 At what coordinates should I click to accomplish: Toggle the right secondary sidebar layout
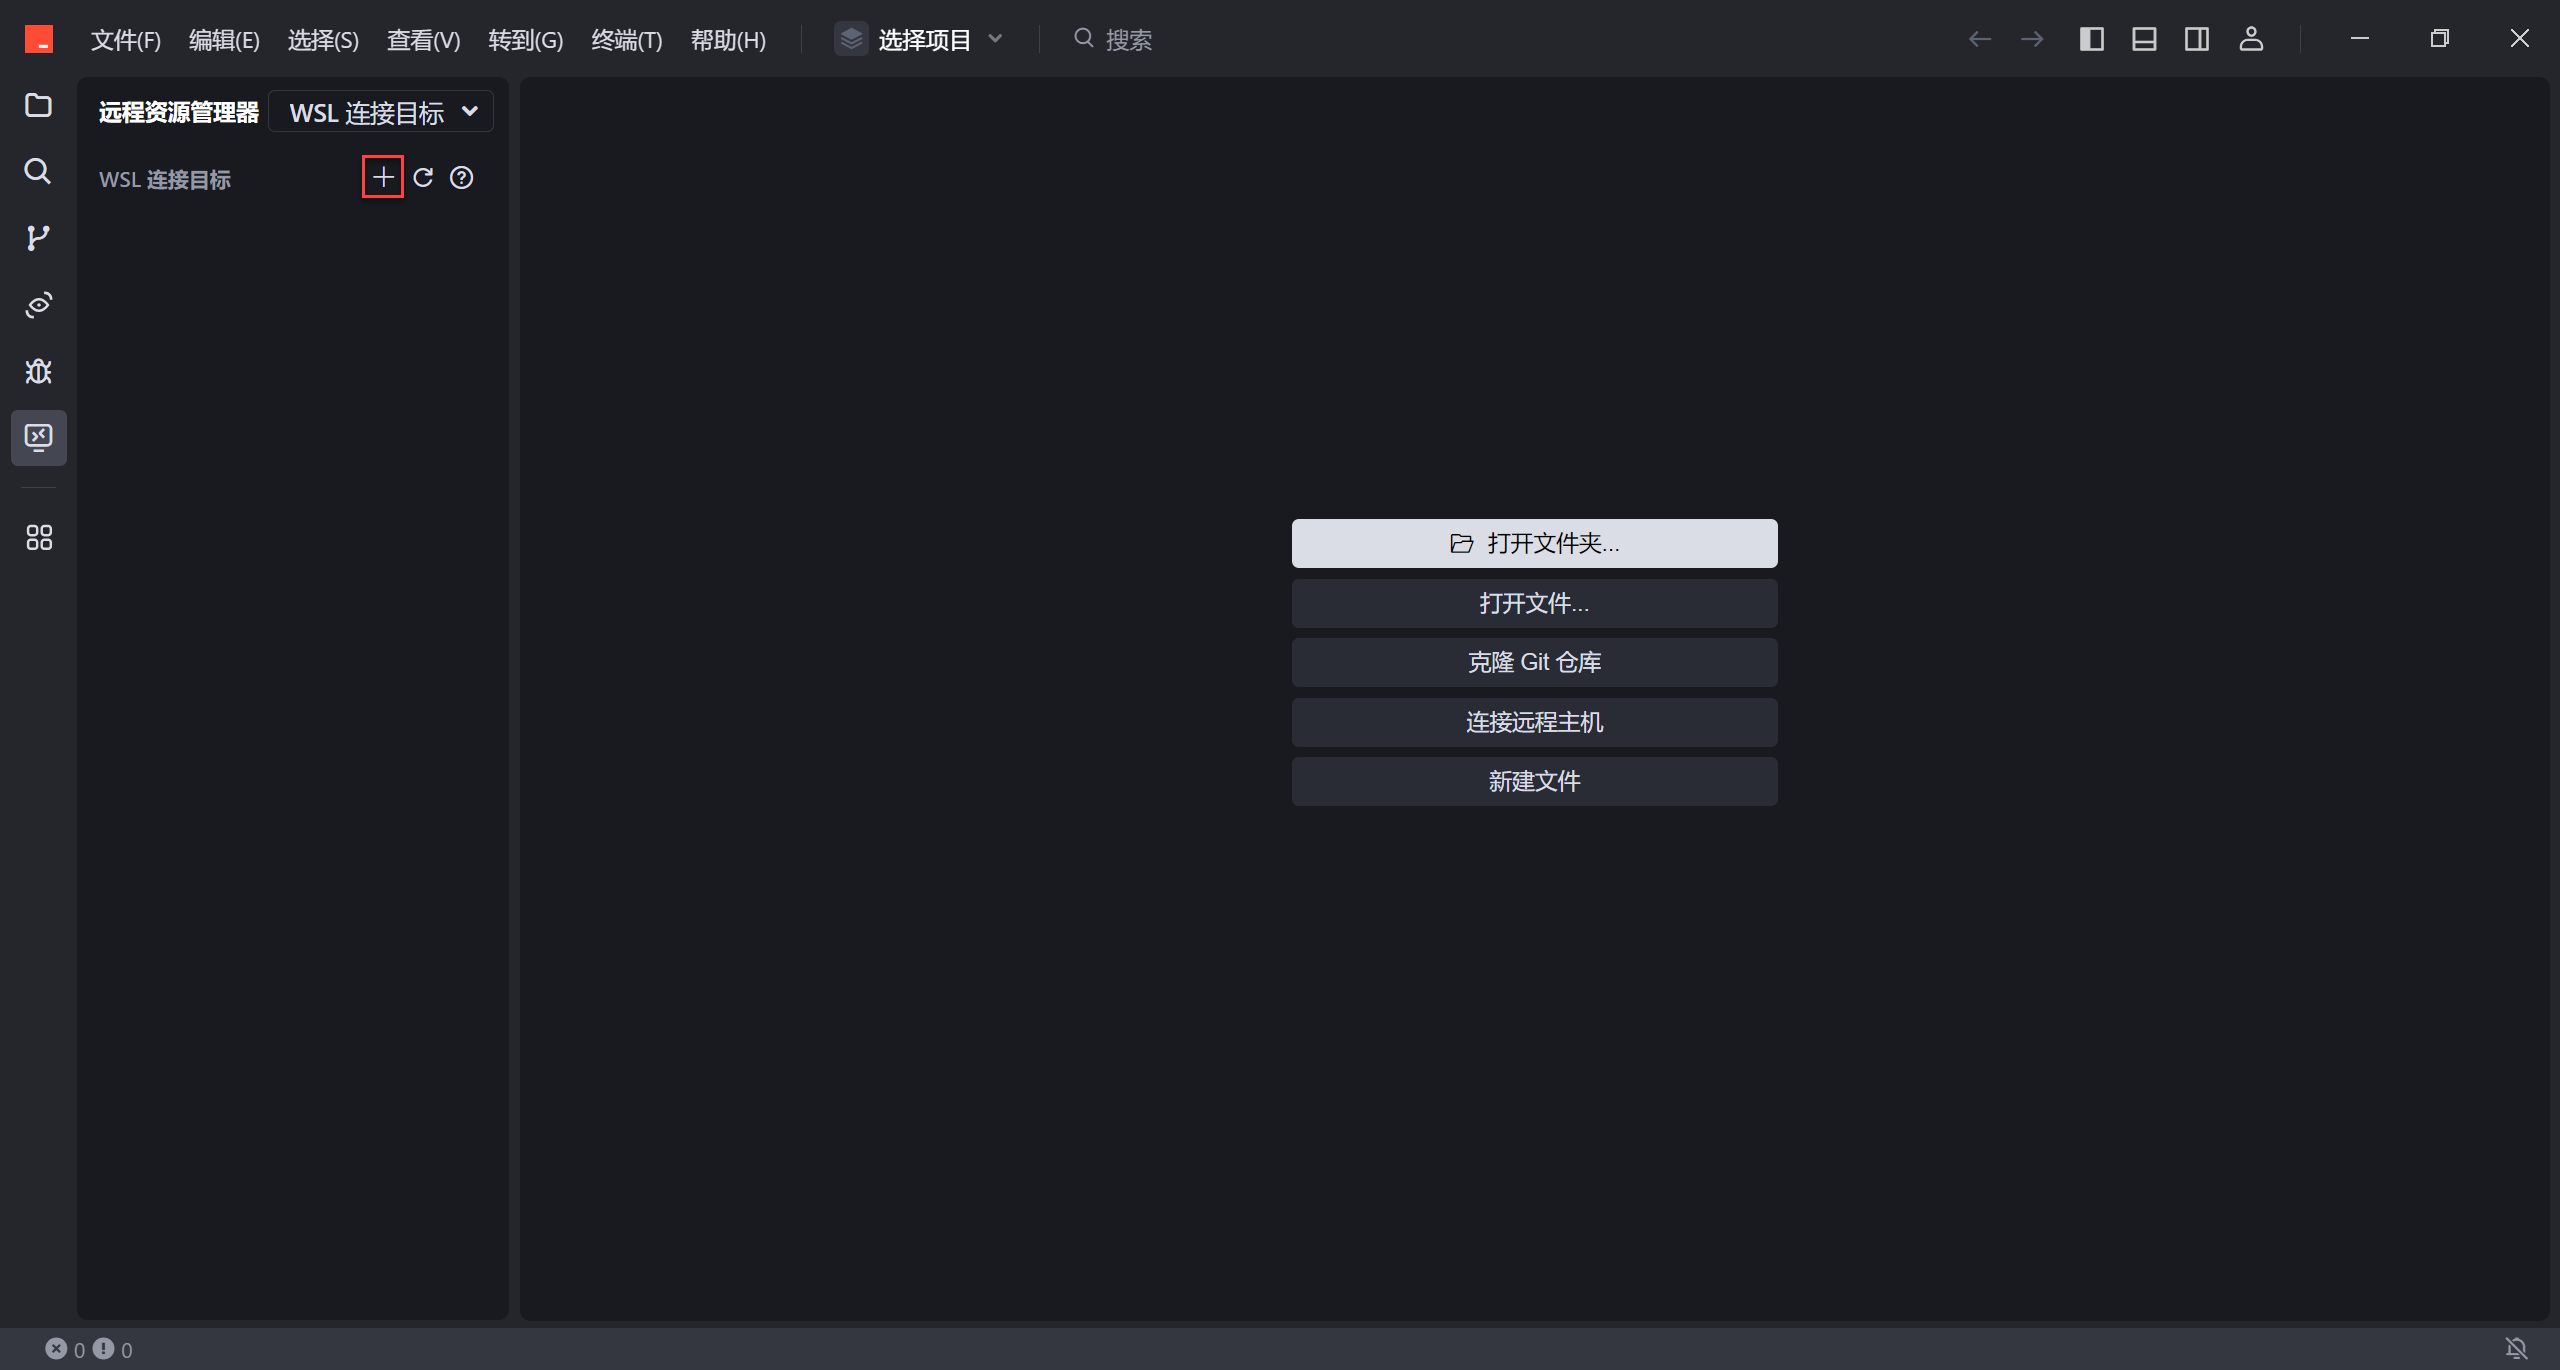2197,39
